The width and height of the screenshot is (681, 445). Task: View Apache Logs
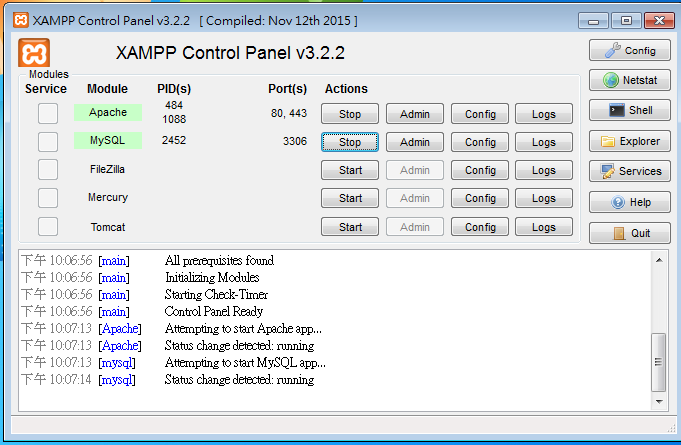(x=544, y=114)
